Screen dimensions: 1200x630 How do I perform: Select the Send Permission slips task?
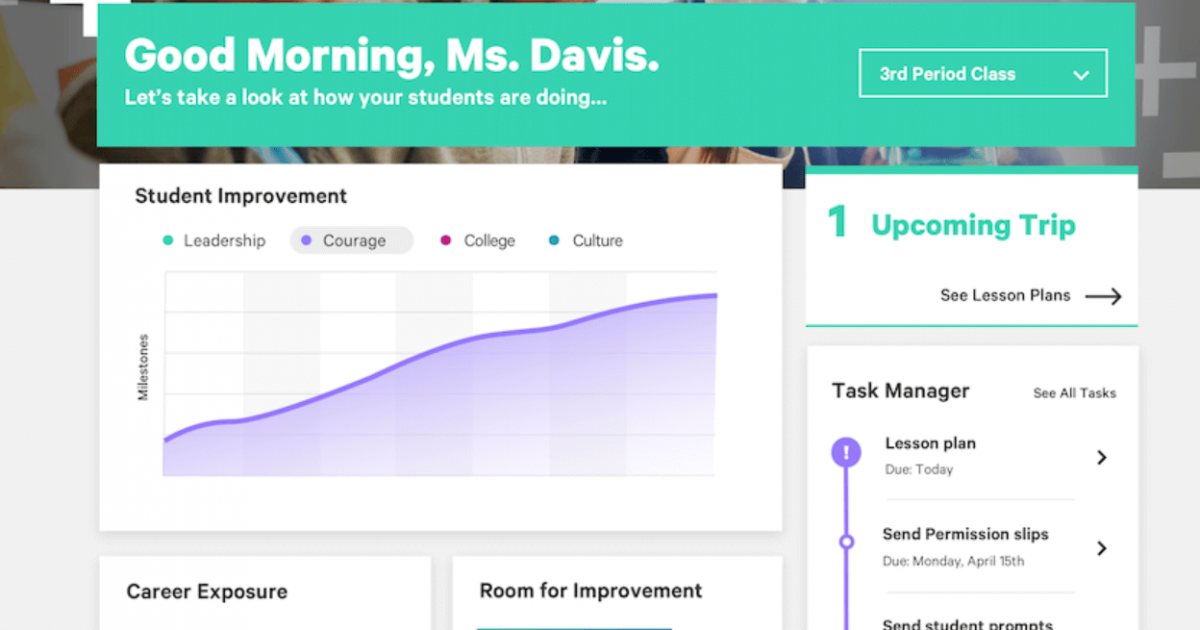click(x=965, y=535)
